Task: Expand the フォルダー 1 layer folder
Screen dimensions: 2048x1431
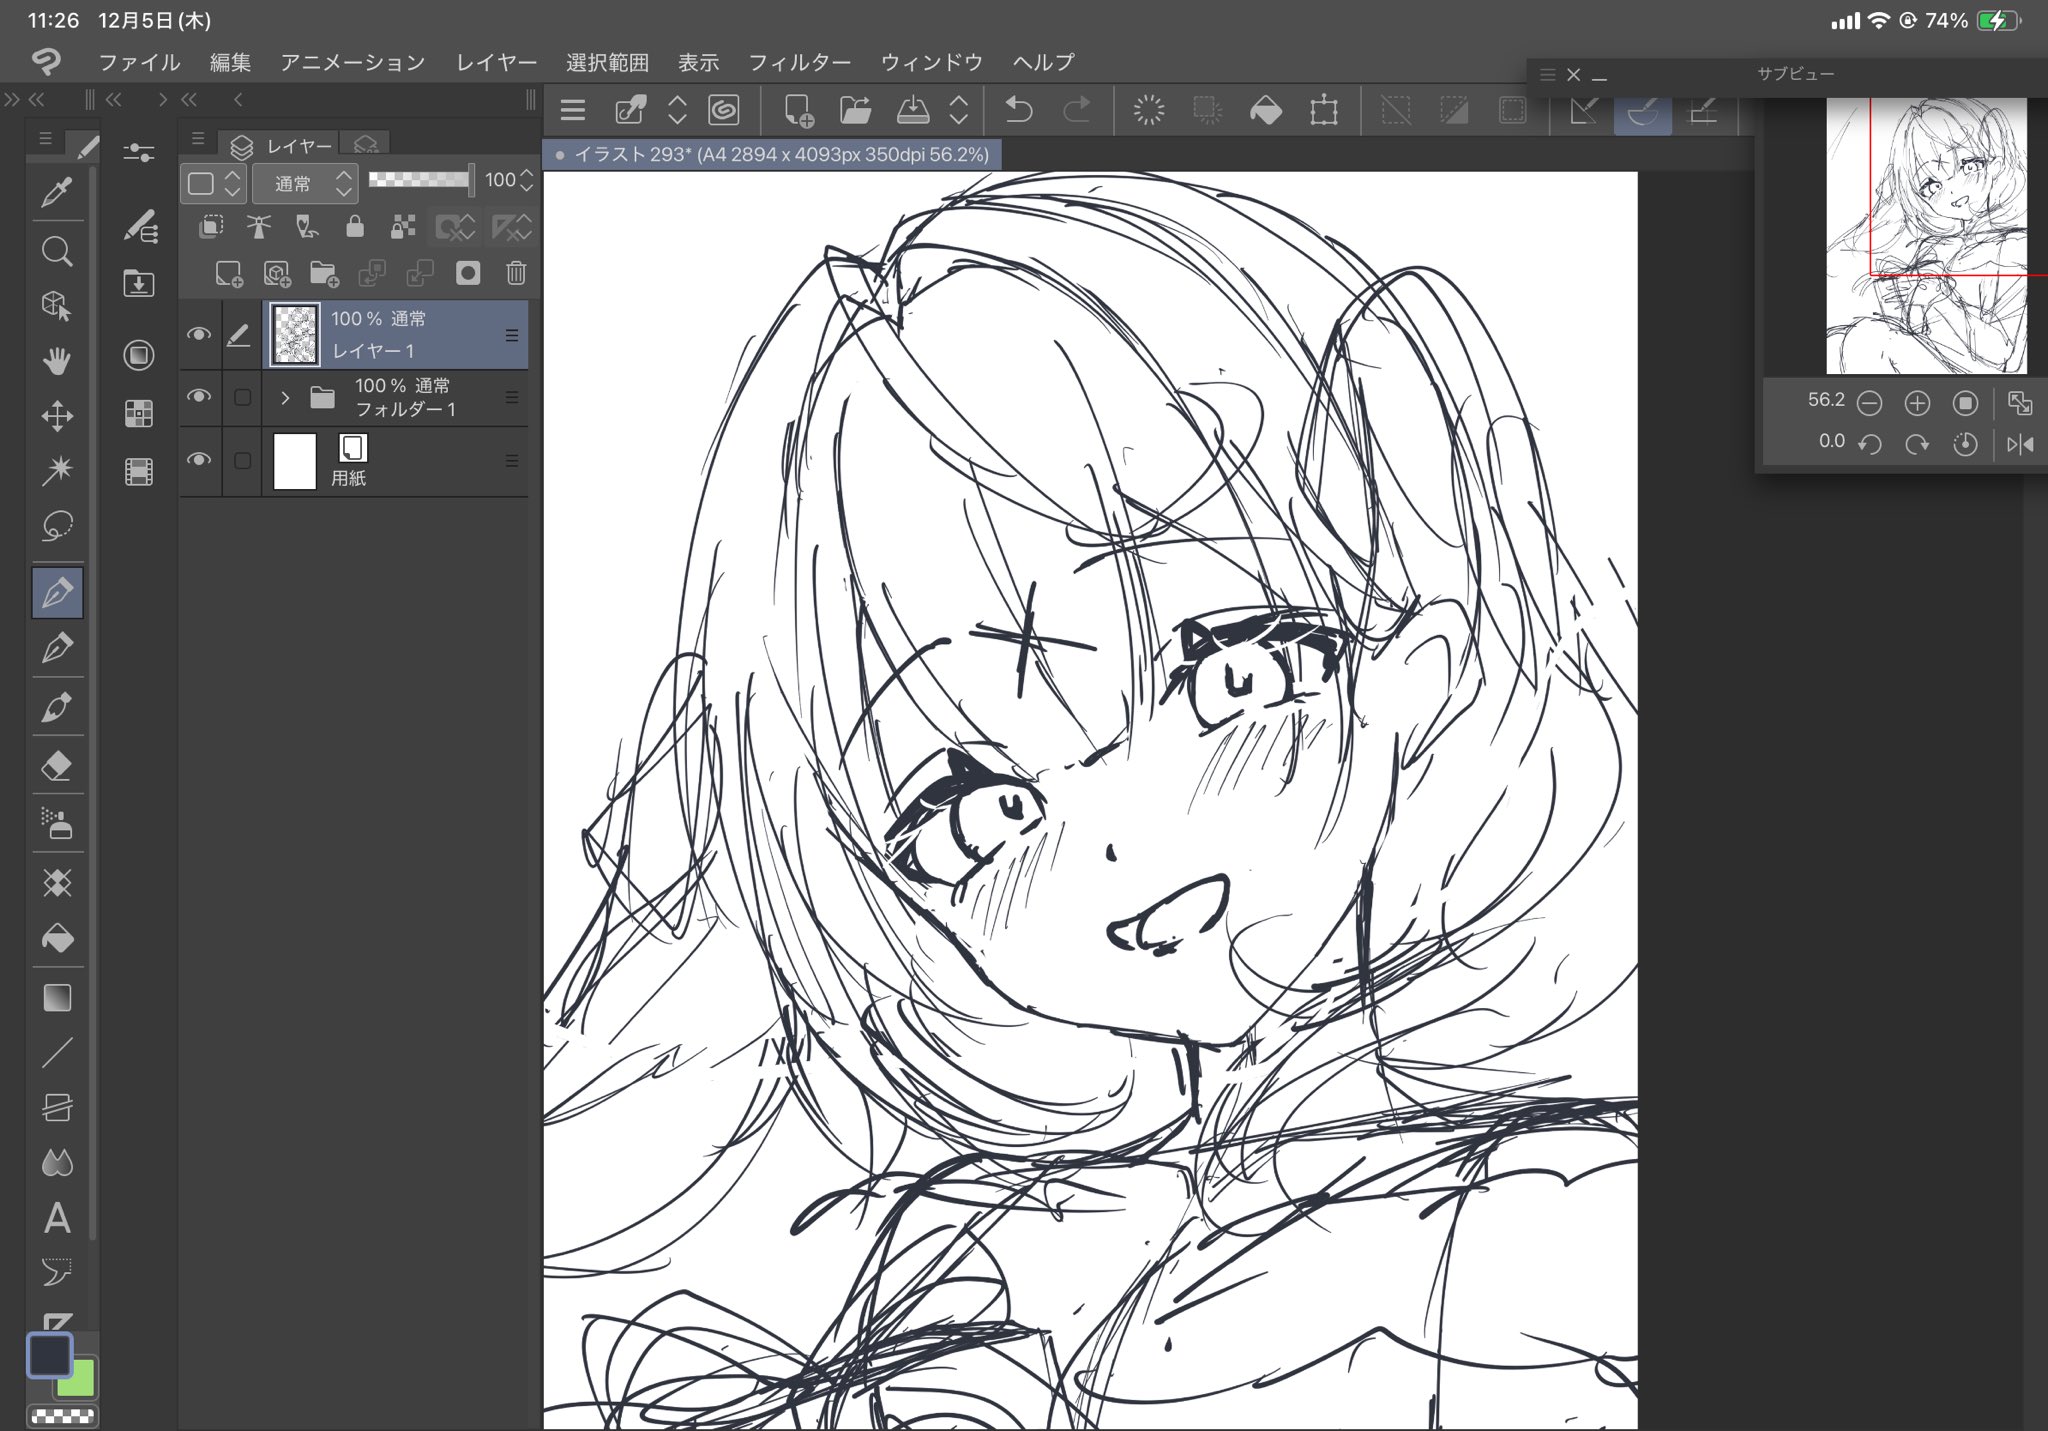Action: [x=285, y=398]
